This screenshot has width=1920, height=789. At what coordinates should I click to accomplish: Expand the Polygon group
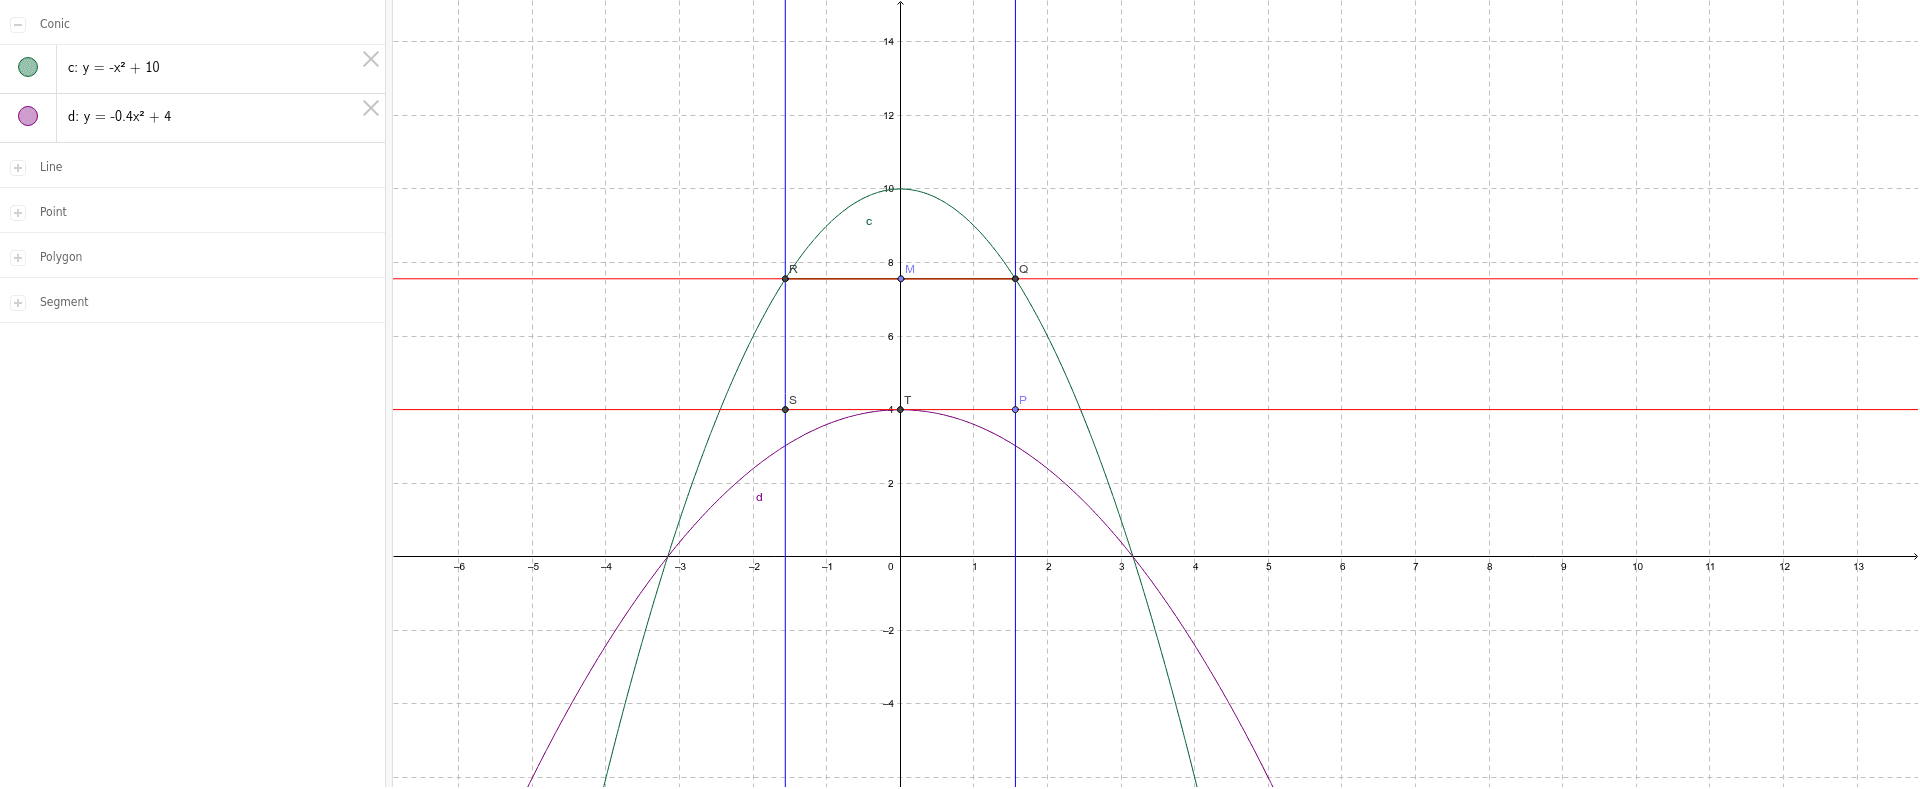(x=18, y=258)
